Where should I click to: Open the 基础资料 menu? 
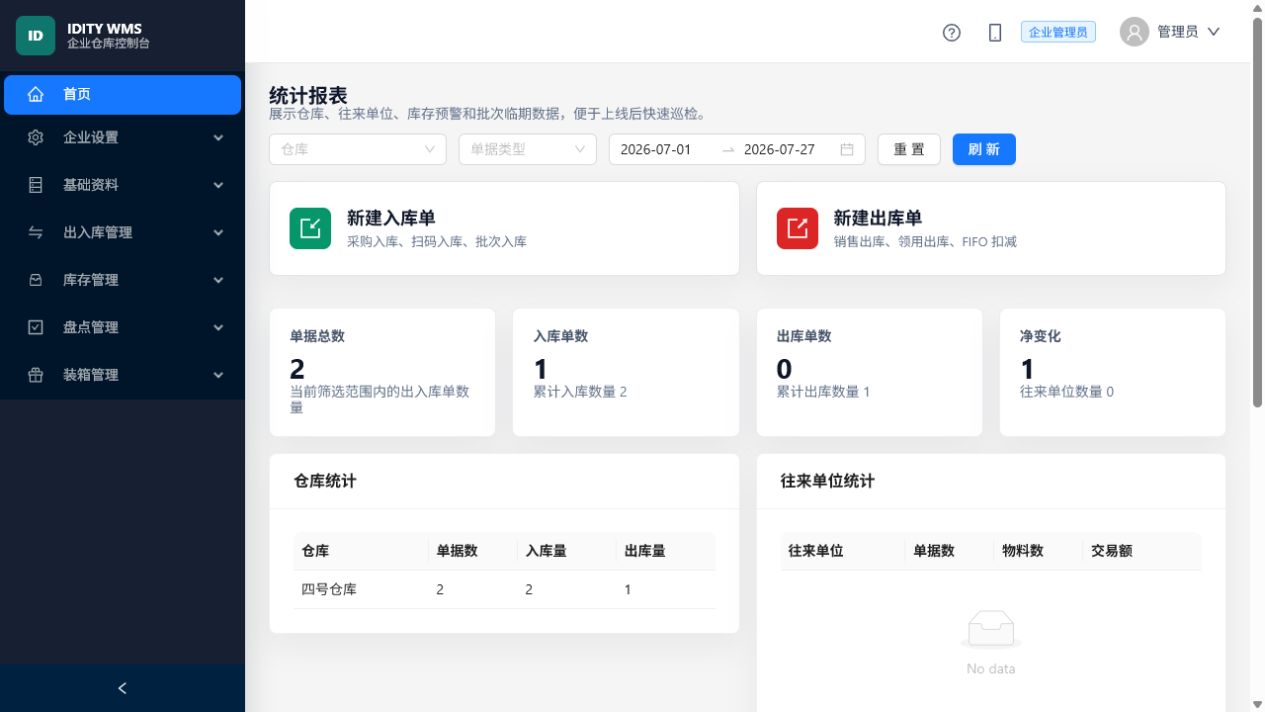click(x=122, y=185)
